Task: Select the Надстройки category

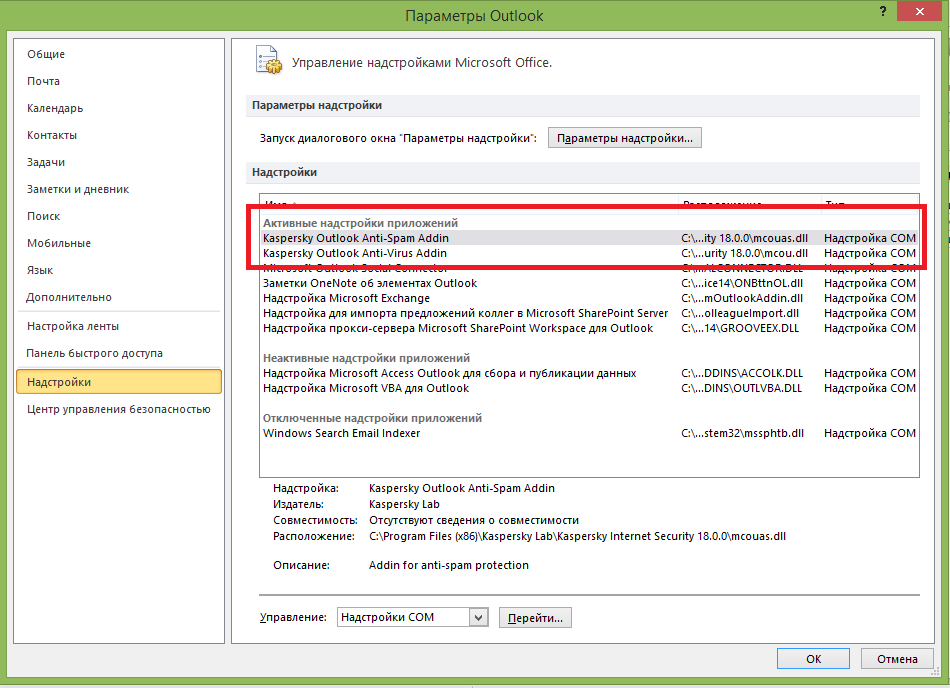Action: (x=119, y=382)
